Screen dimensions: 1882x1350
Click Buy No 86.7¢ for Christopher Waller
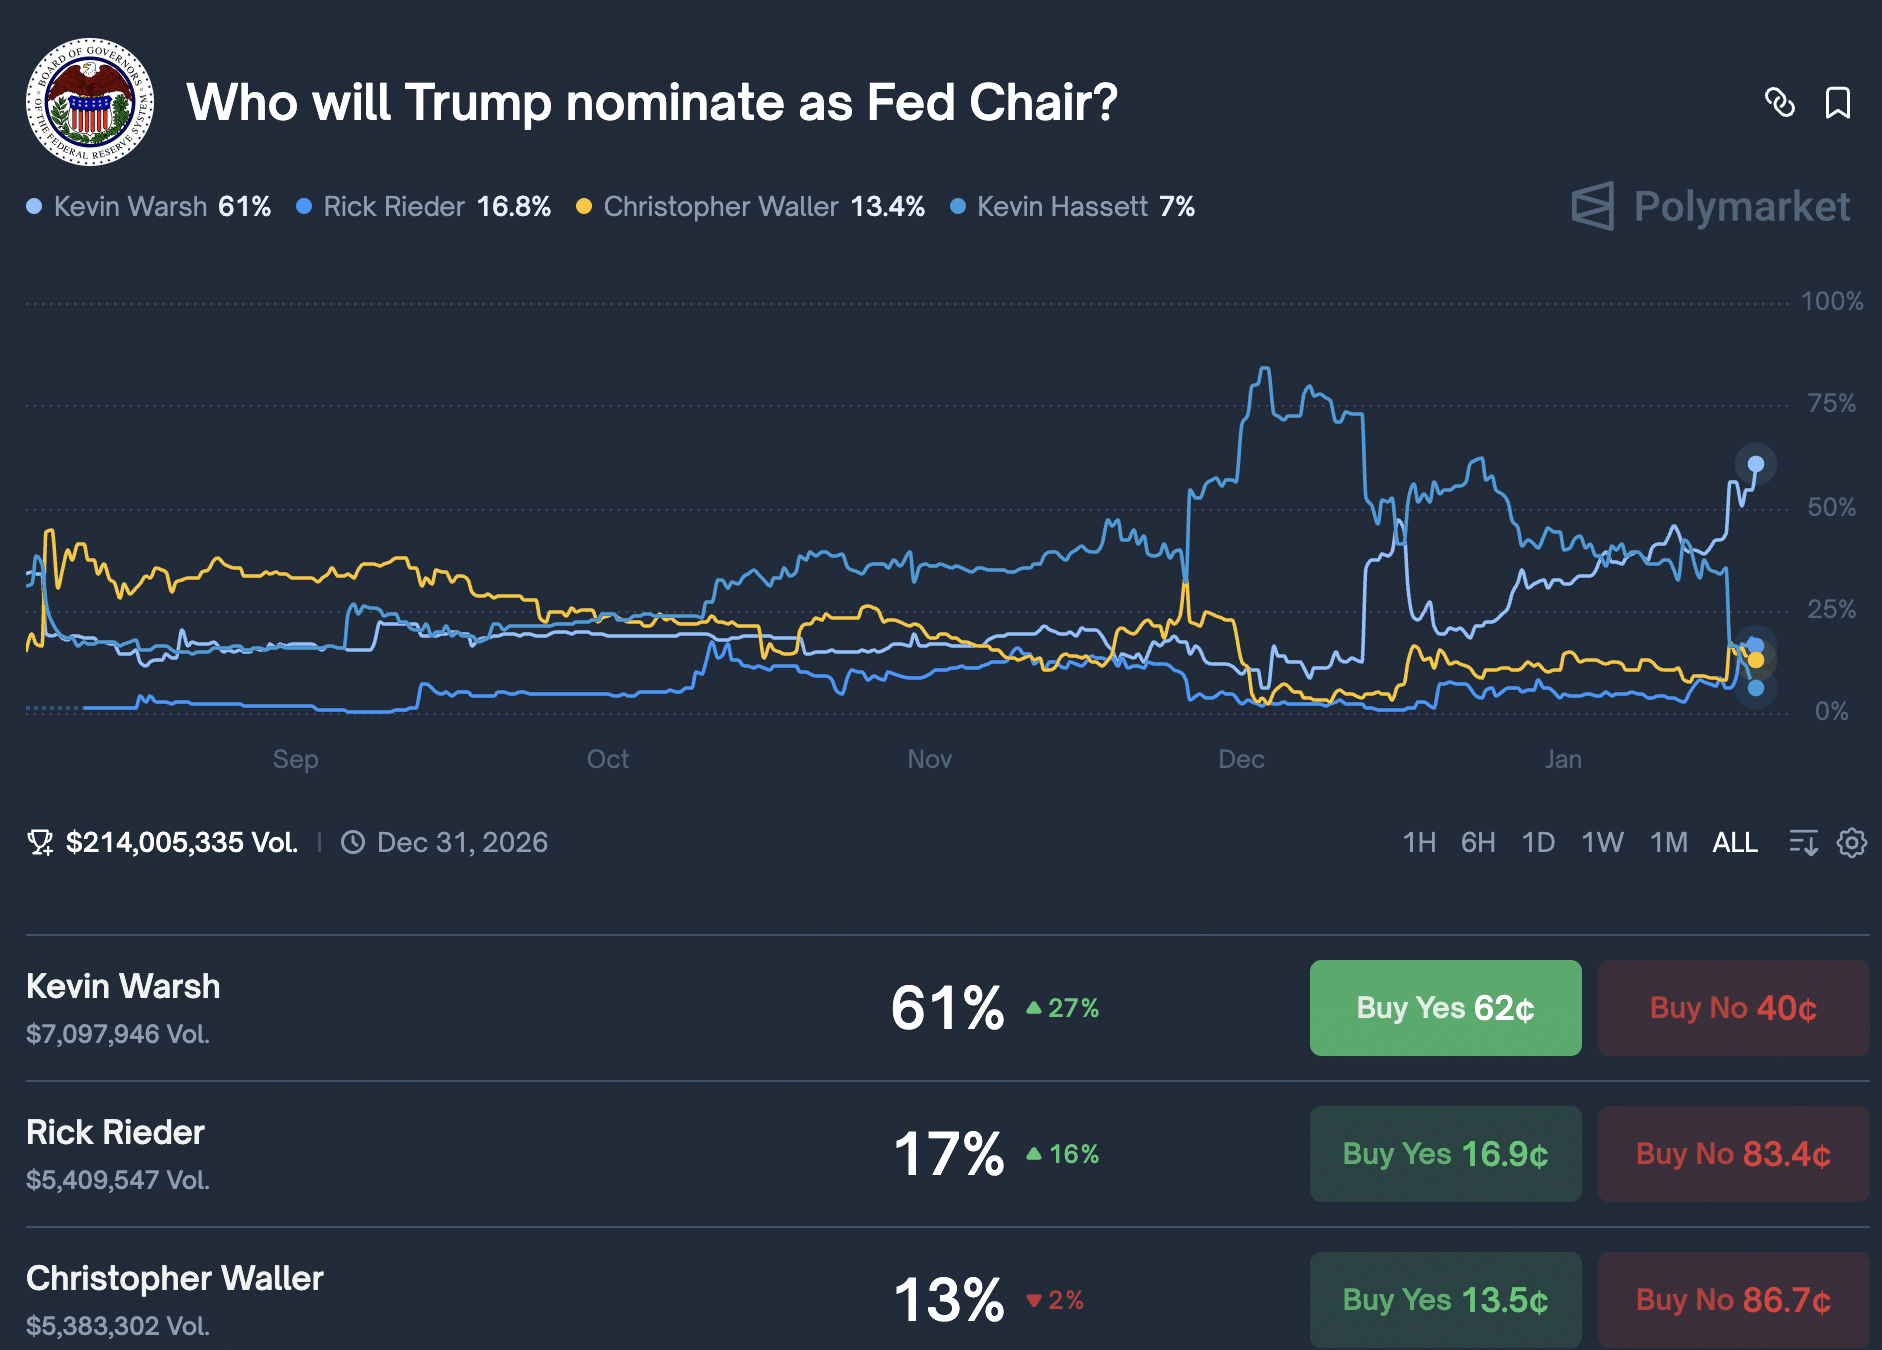tap(1732, 1300)
